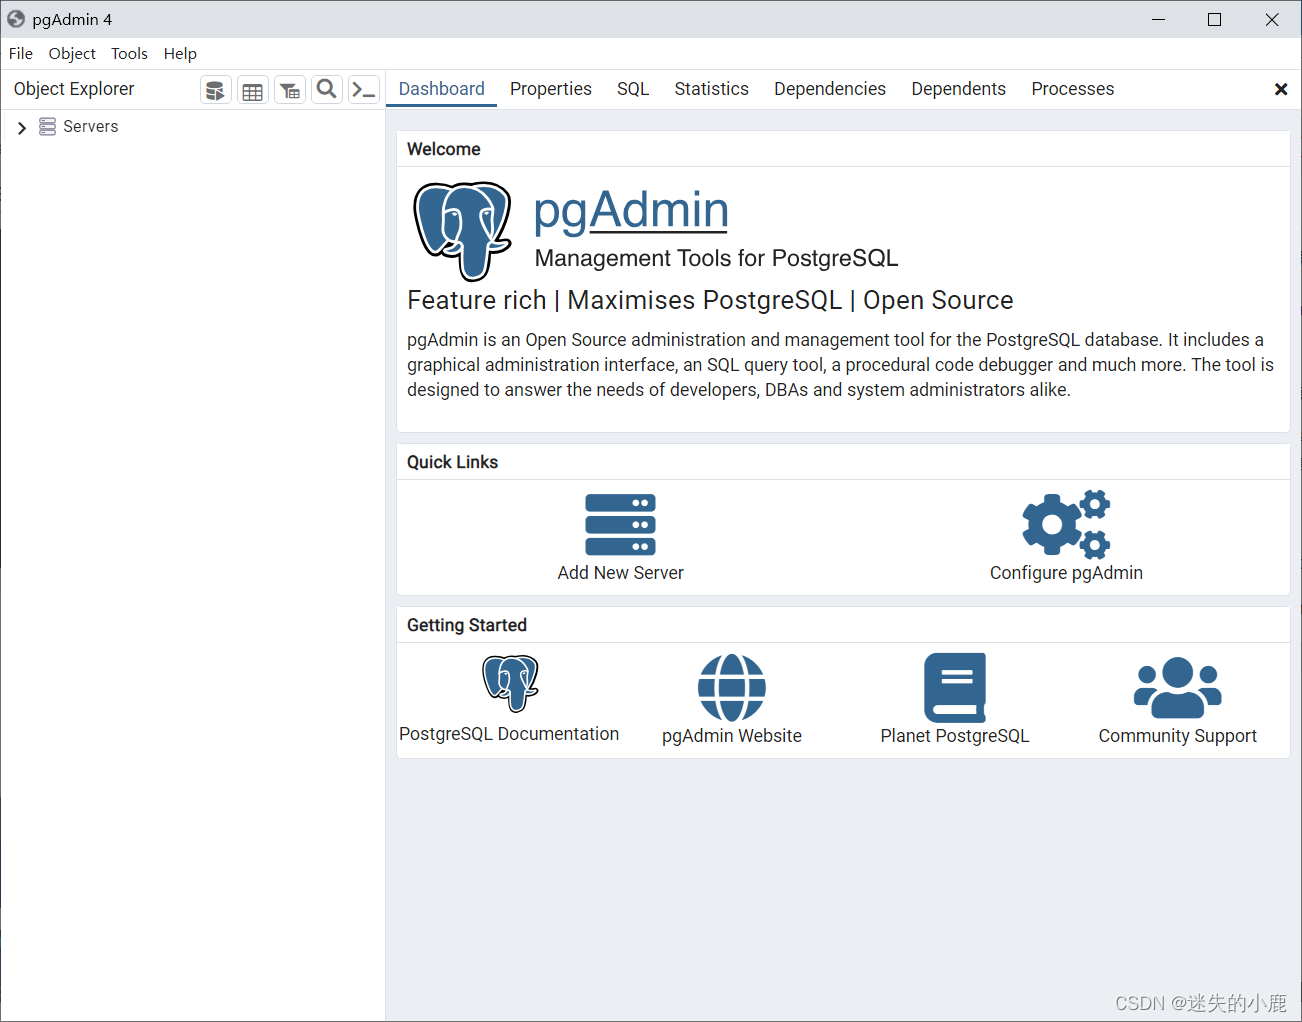Click the pgAdmin Website globe icon
1302x1022 pixels.
732,687
